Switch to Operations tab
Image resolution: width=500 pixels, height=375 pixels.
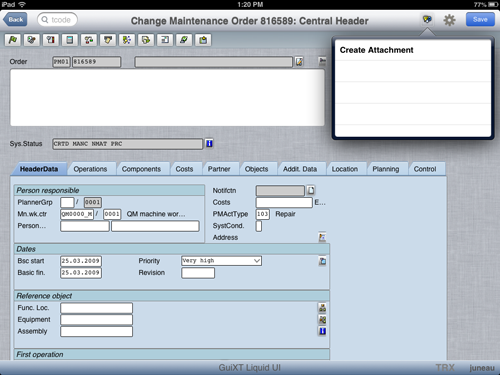pos(90,169)
